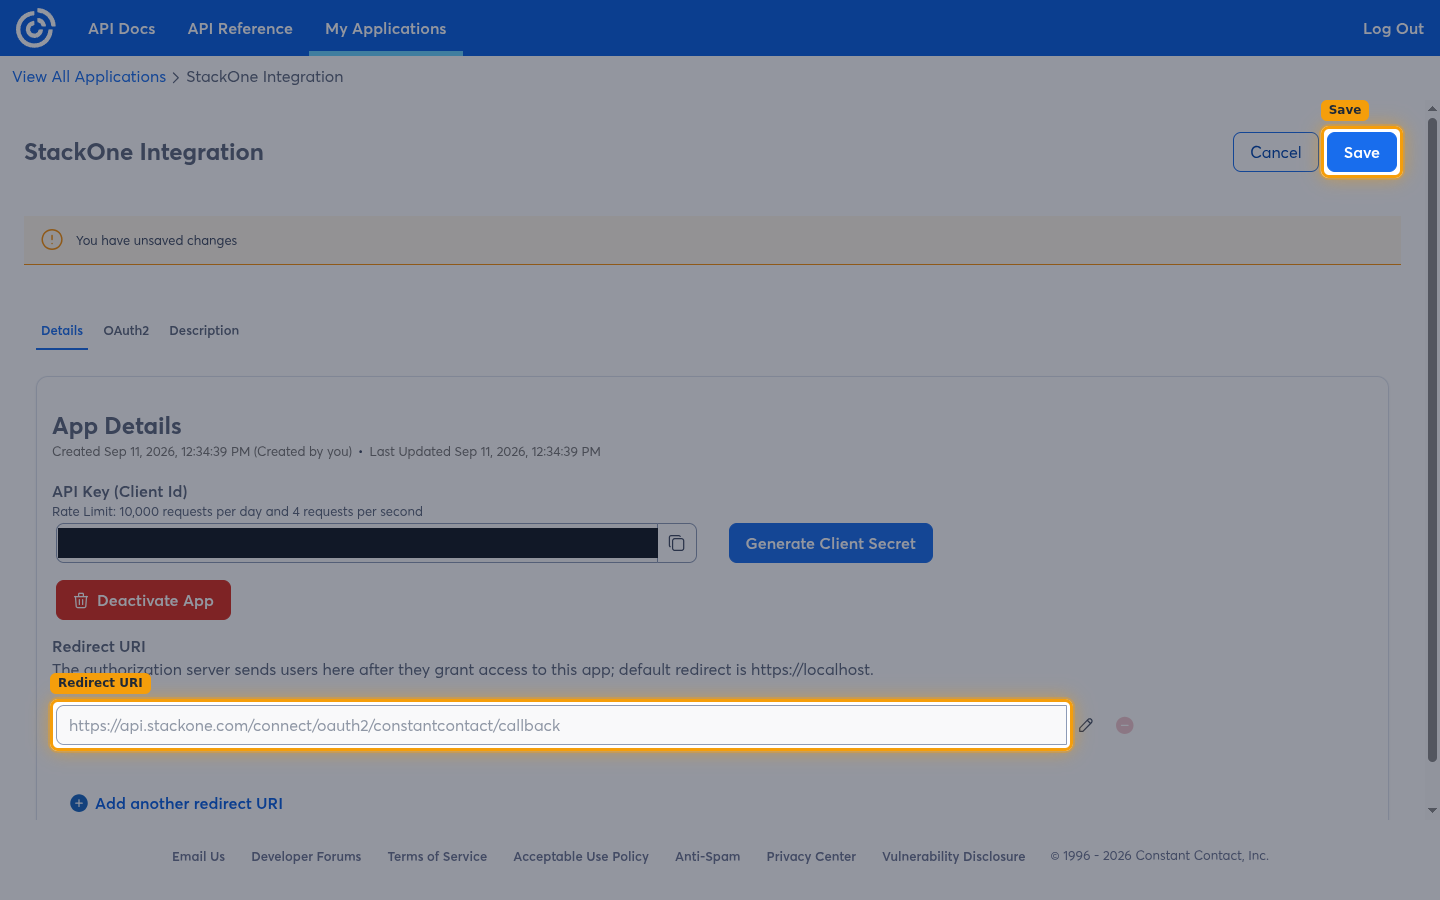The image size is (1440, 900).
Task: Click Add another redirect URI link
Action: tap(189, 803)
